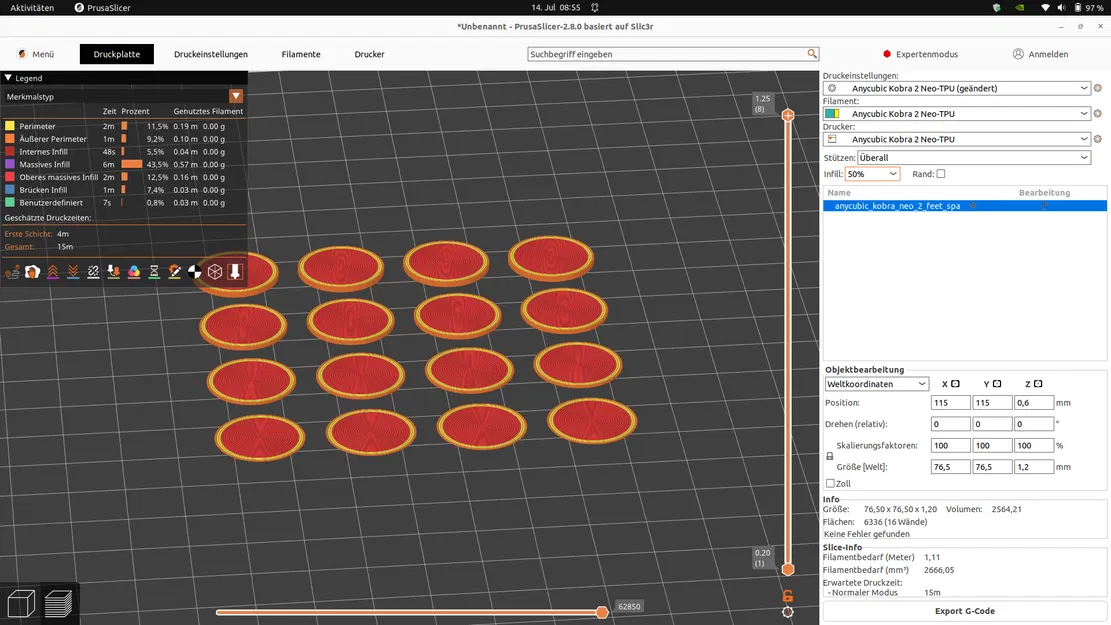This screenshot has width=1111, height=625.
Task: Click the orange lock on vertical slider
Action: (787, 596)
